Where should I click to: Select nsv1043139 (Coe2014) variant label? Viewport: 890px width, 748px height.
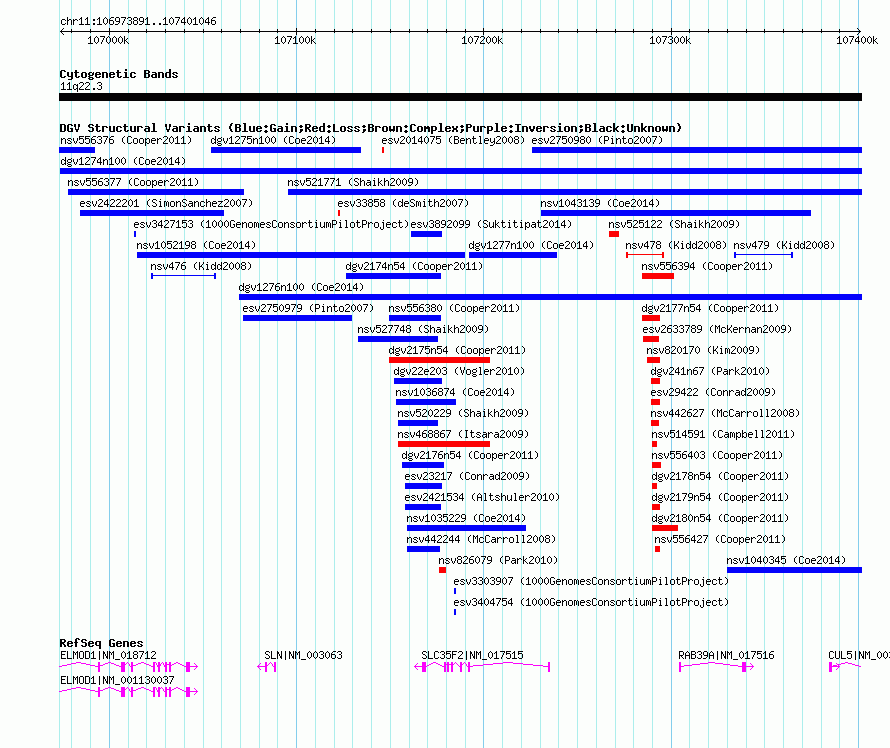tap(600, 203)
